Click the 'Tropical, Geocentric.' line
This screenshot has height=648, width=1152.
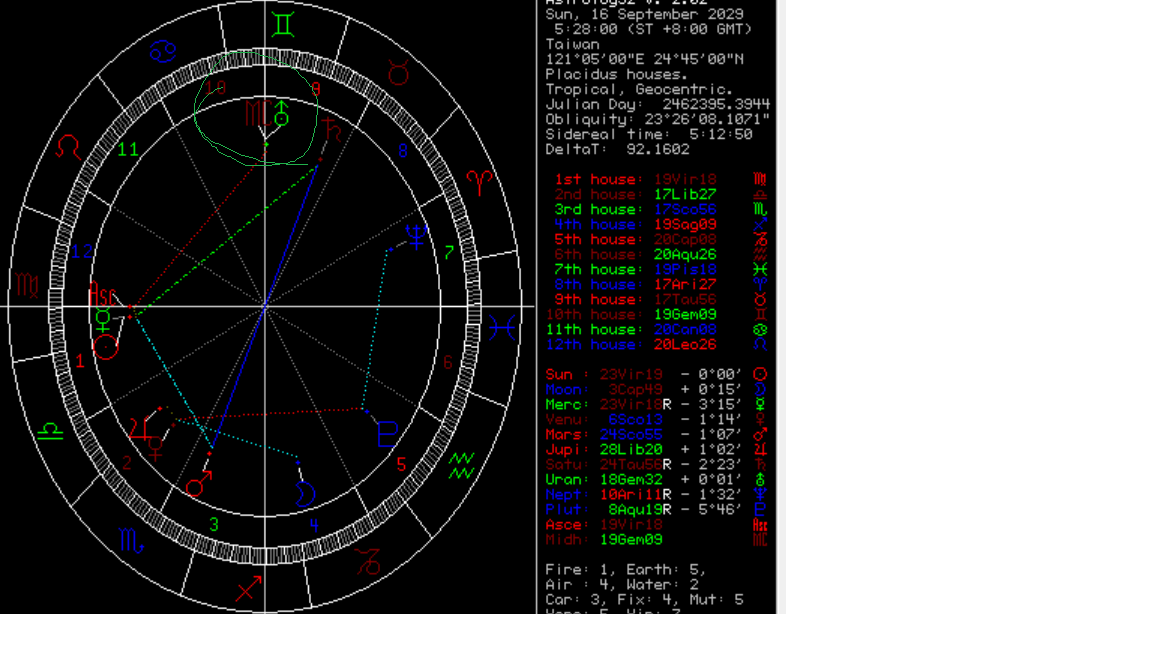click(639, 90)
